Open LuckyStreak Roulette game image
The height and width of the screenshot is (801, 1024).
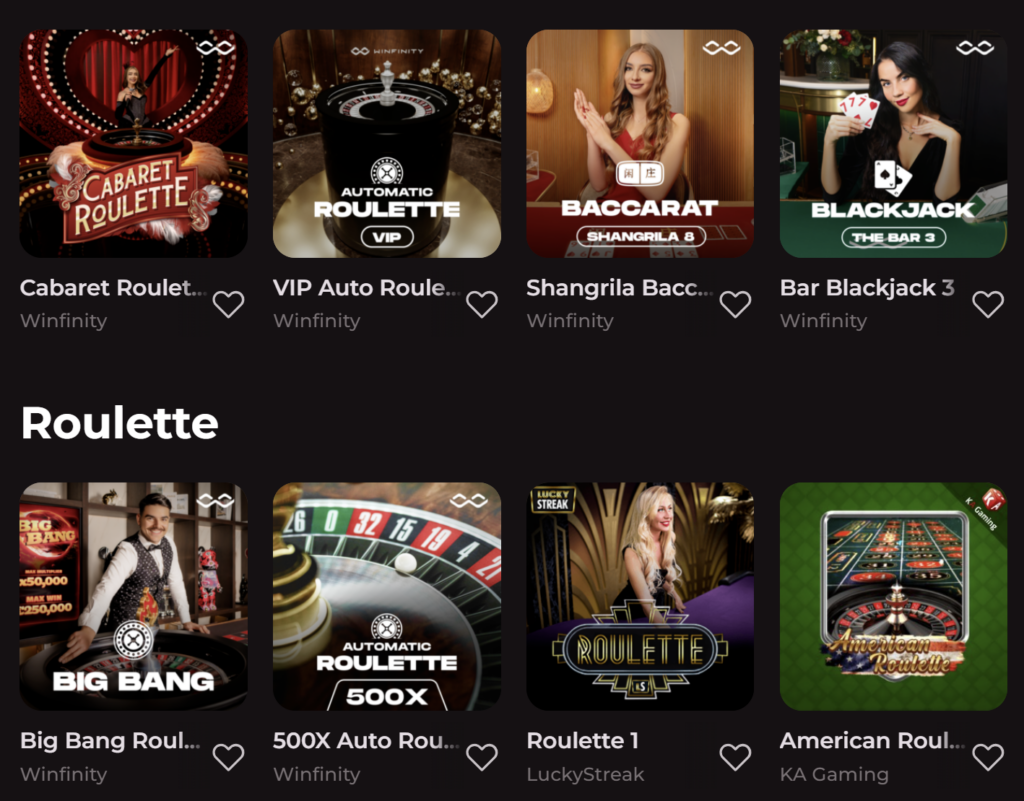[x=640, y=596]
